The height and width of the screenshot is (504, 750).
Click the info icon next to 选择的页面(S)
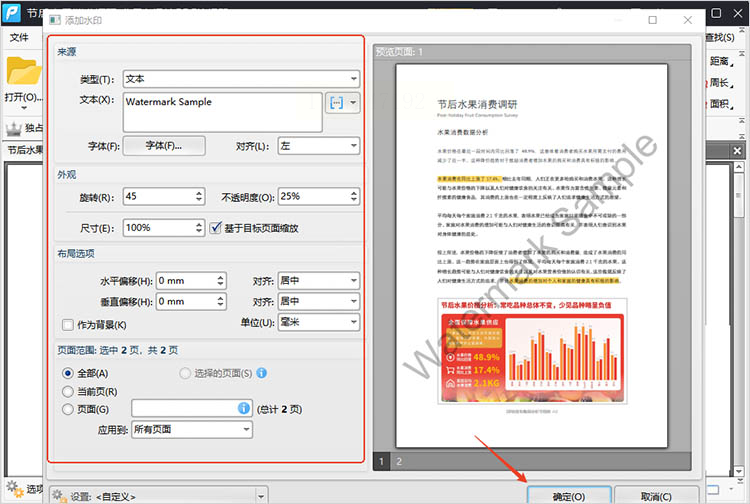262,373
